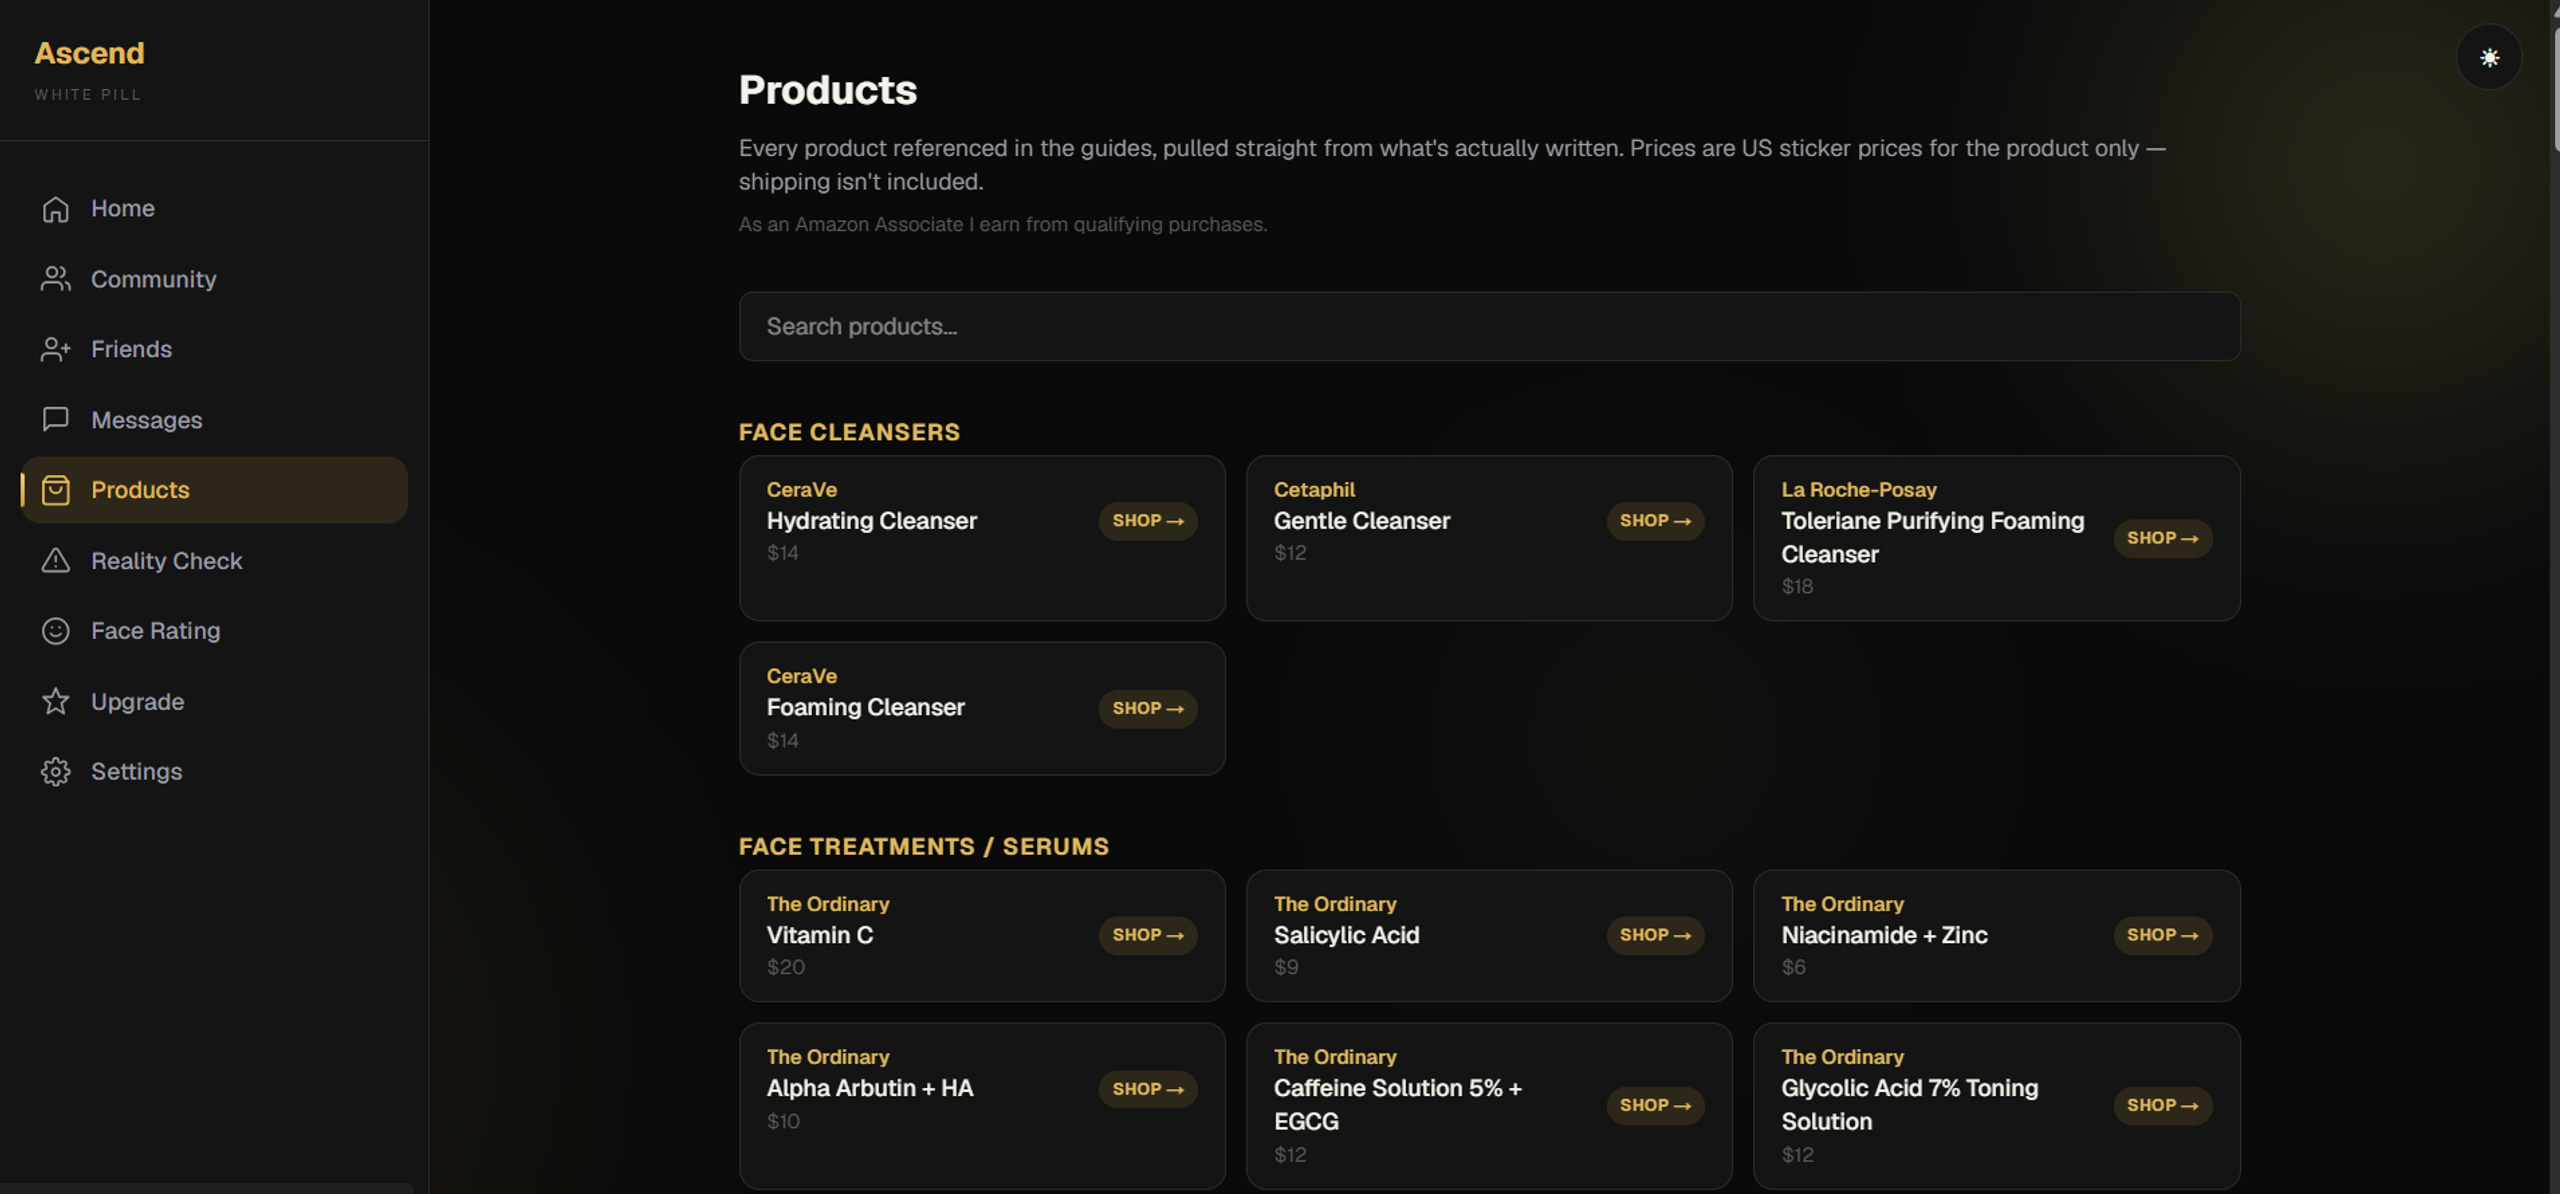This screenshot has height=1194, width=2560.
Task: Open the Community menu item
Action: click(214, 279)
